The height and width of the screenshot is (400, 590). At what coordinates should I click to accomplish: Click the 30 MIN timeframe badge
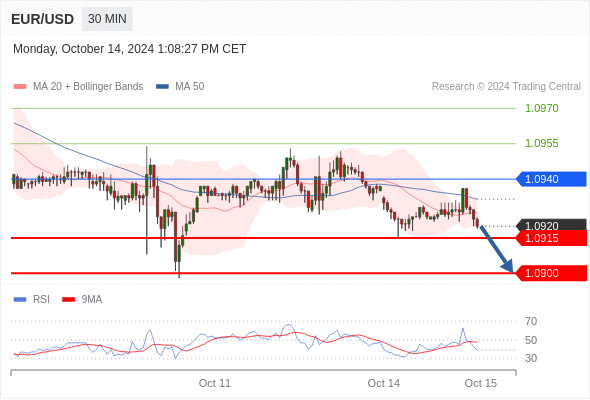(x=107, y=19)
